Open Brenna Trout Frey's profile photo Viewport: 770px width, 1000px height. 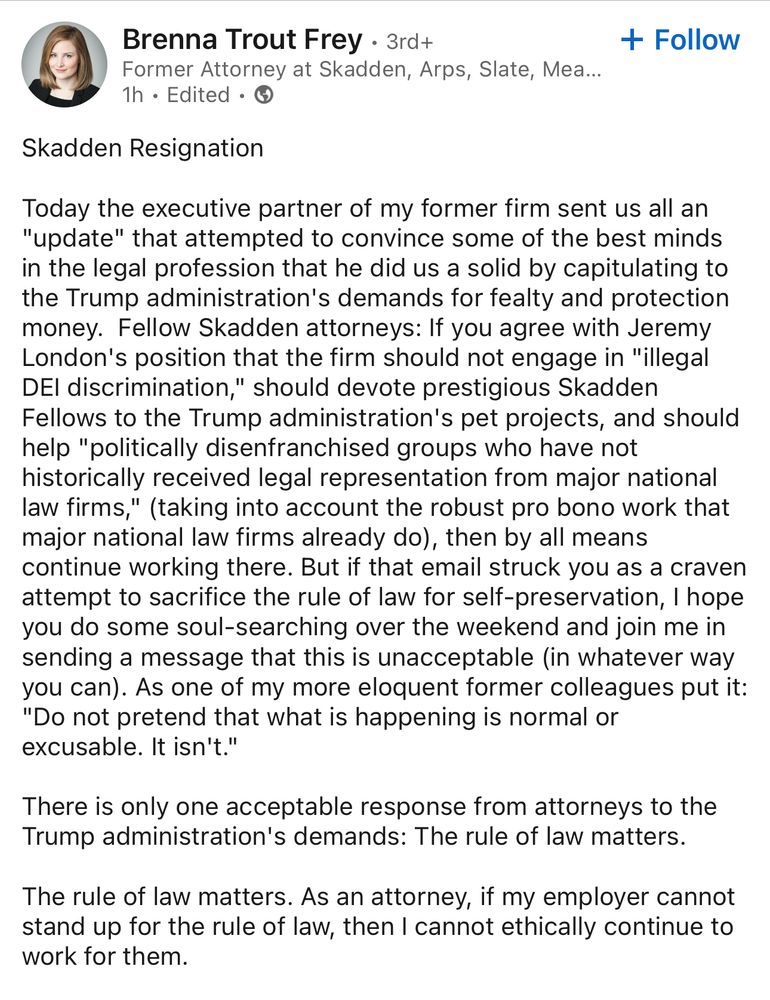coord(64,64)
